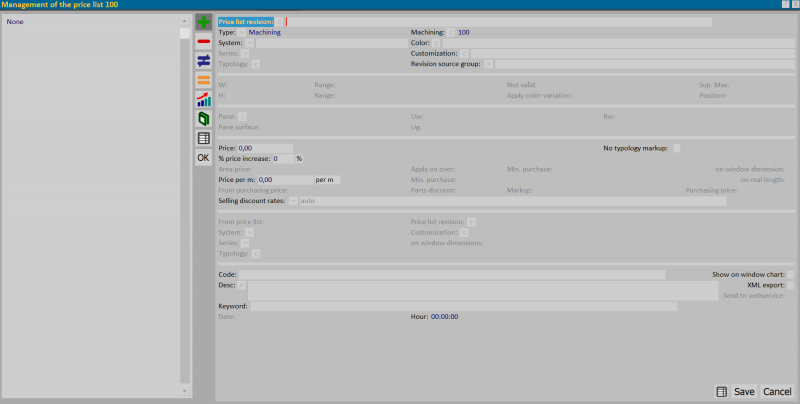
Task: Click the % price increase field
Action: [x=283, y=159]
